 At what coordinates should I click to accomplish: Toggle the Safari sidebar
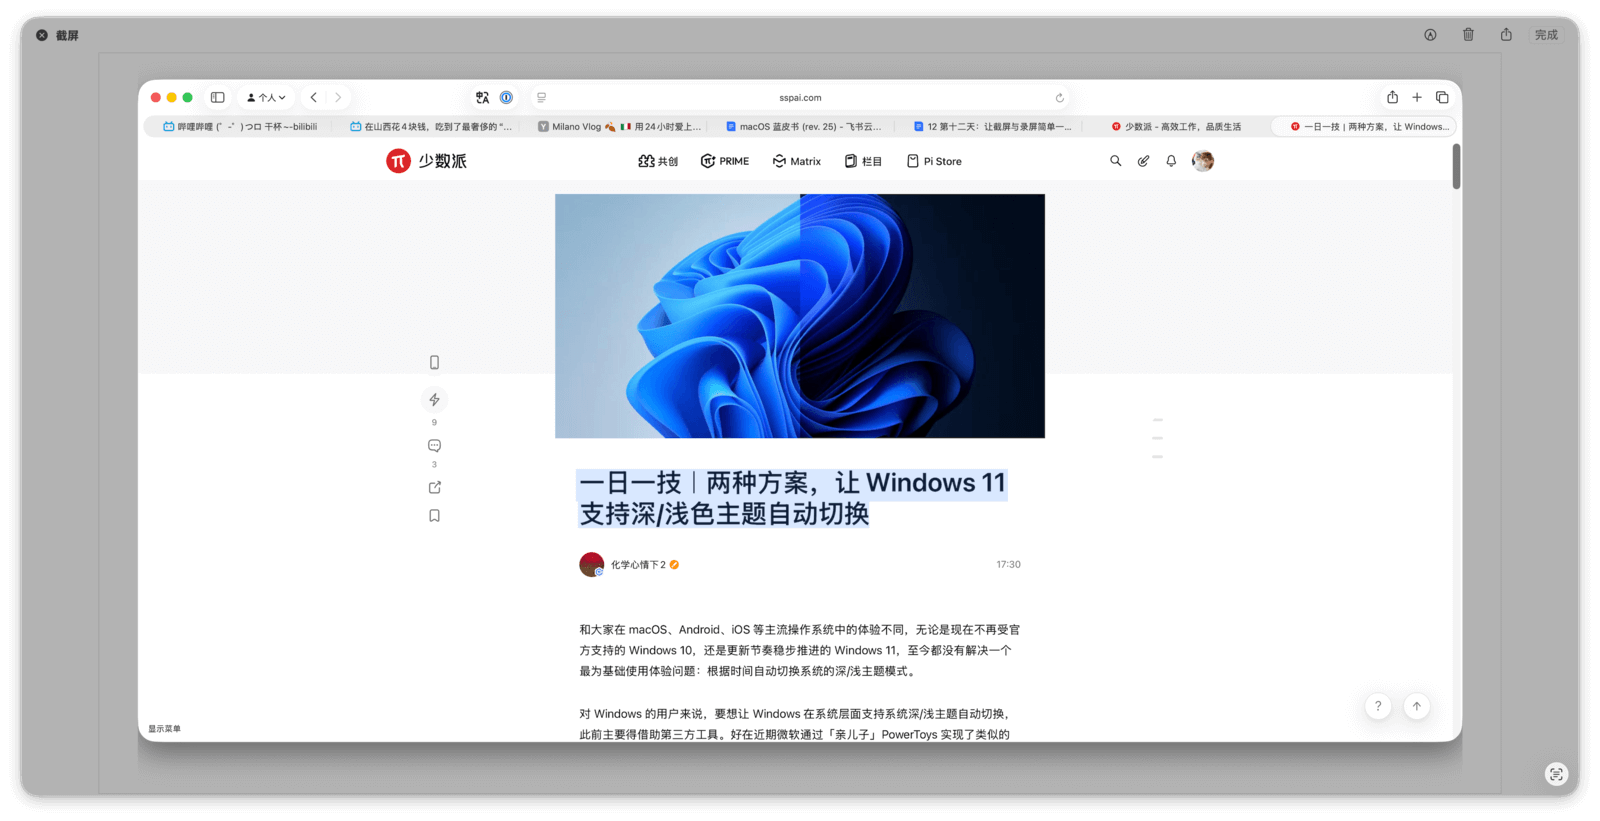[x=217, y=98]
